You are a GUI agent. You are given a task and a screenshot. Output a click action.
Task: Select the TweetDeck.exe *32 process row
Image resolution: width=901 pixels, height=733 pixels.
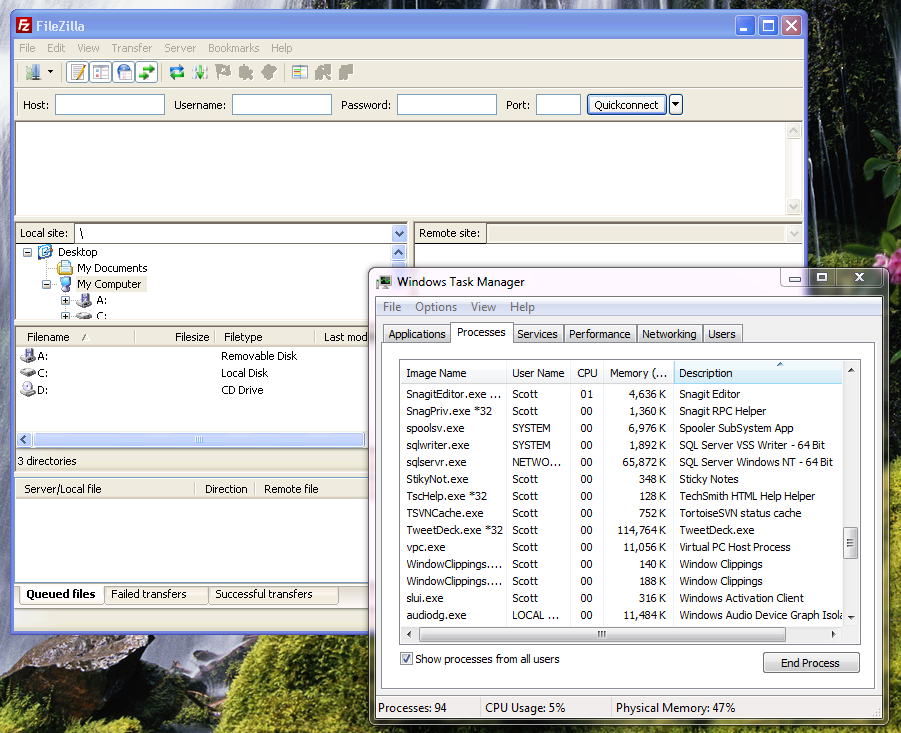(621, 530)
